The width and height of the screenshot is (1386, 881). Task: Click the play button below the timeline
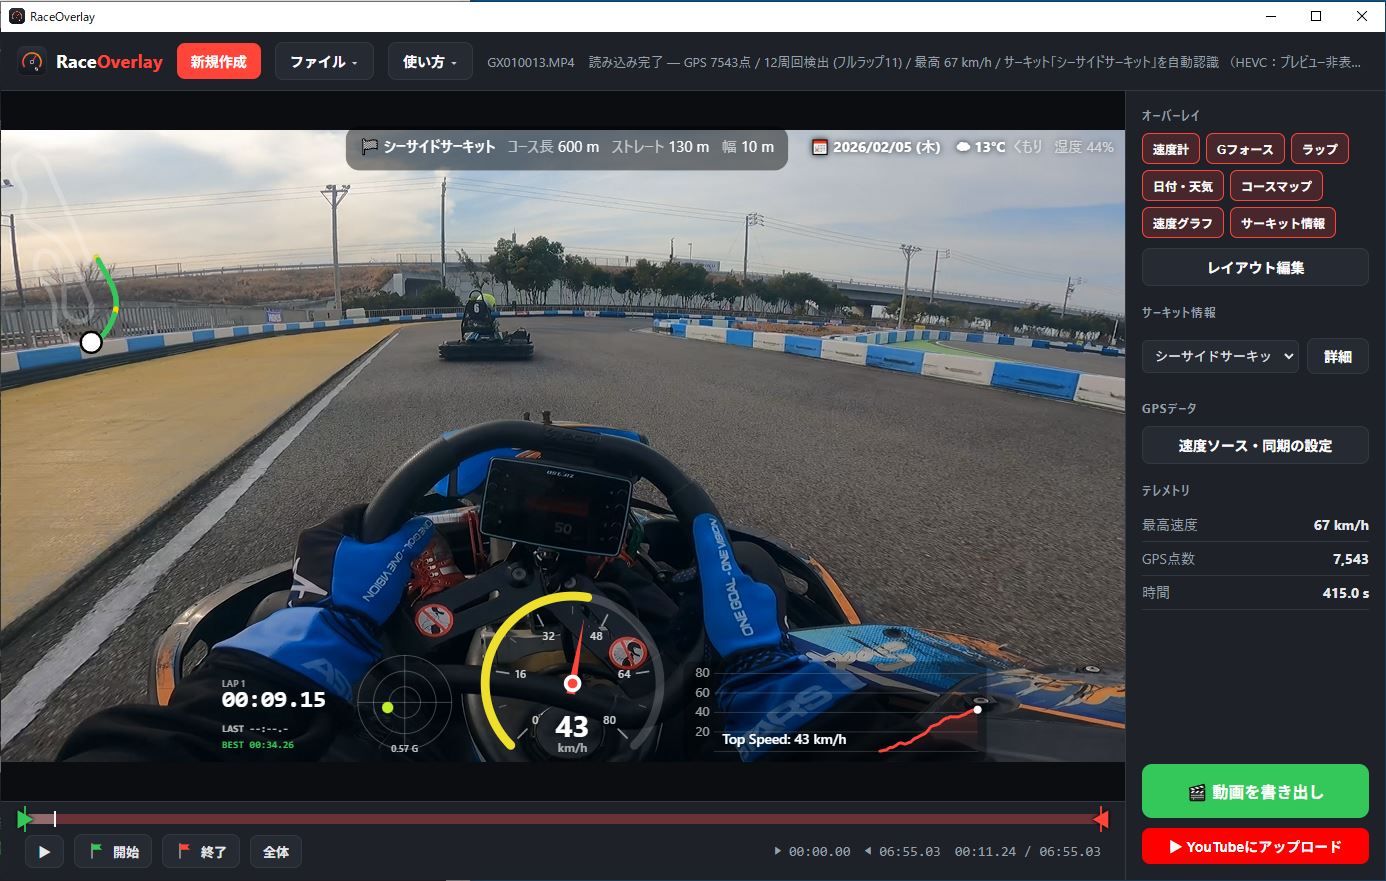[44, 852]
